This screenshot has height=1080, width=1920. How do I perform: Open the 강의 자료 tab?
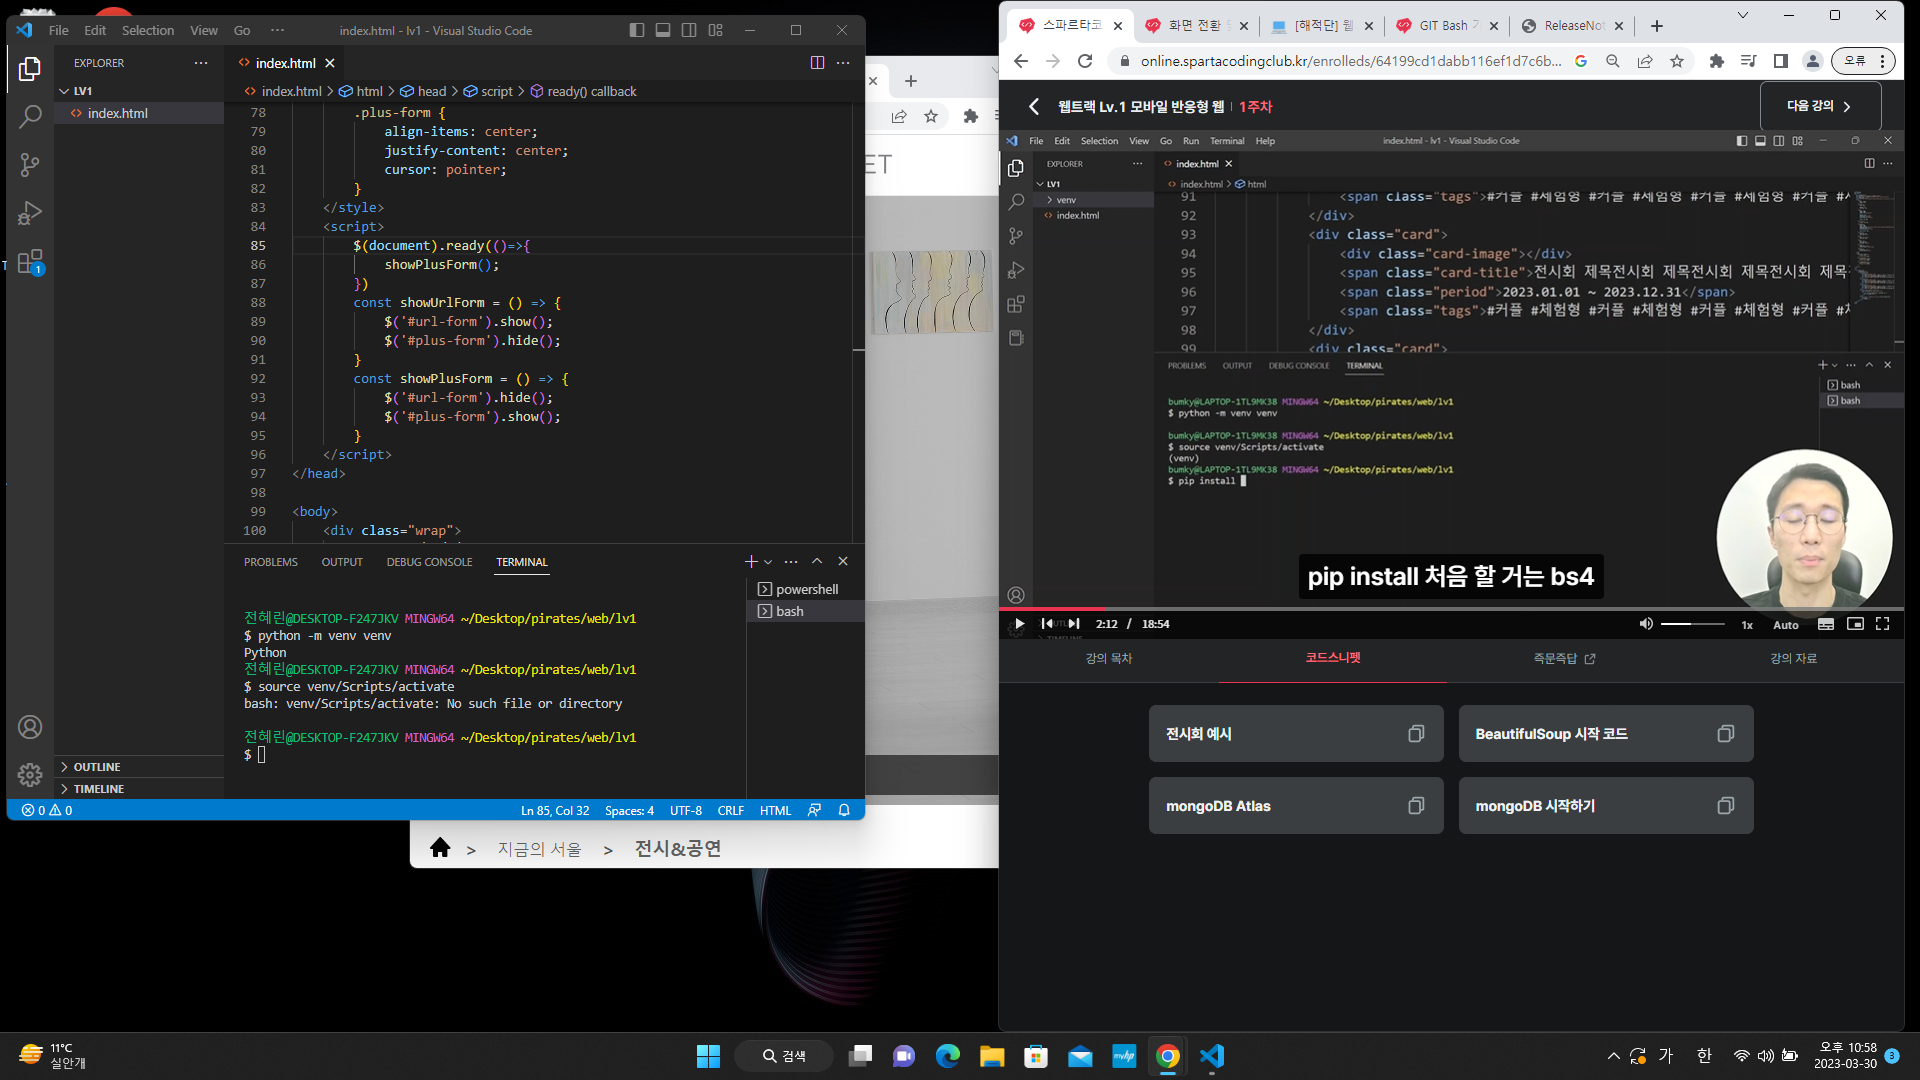pyautogui.click(x=1794, y=658)
